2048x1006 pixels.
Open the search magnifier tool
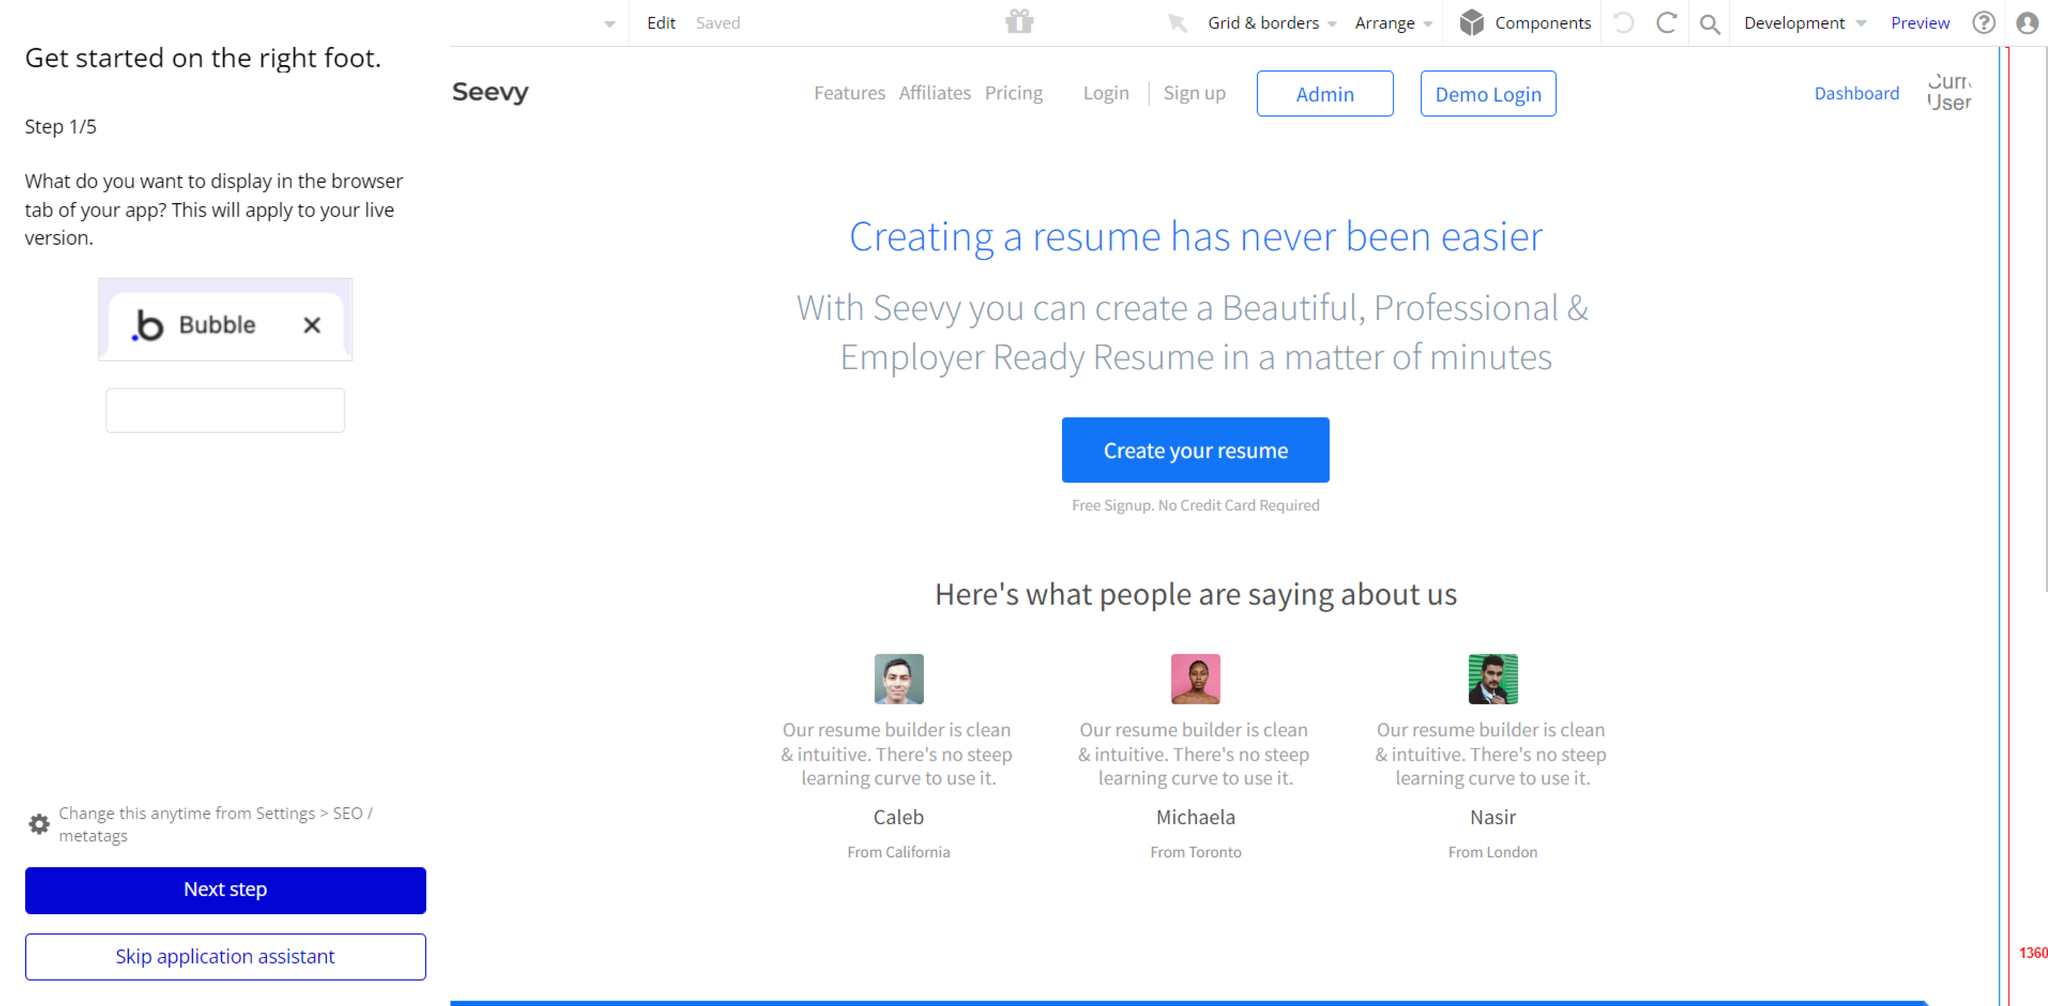[1710, 24]
